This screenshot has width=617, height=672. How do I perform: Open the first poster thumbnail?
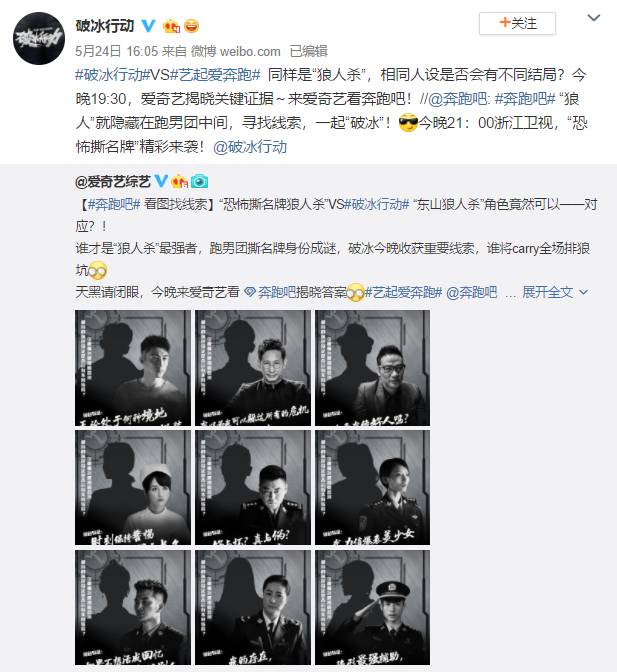[133, 368]
